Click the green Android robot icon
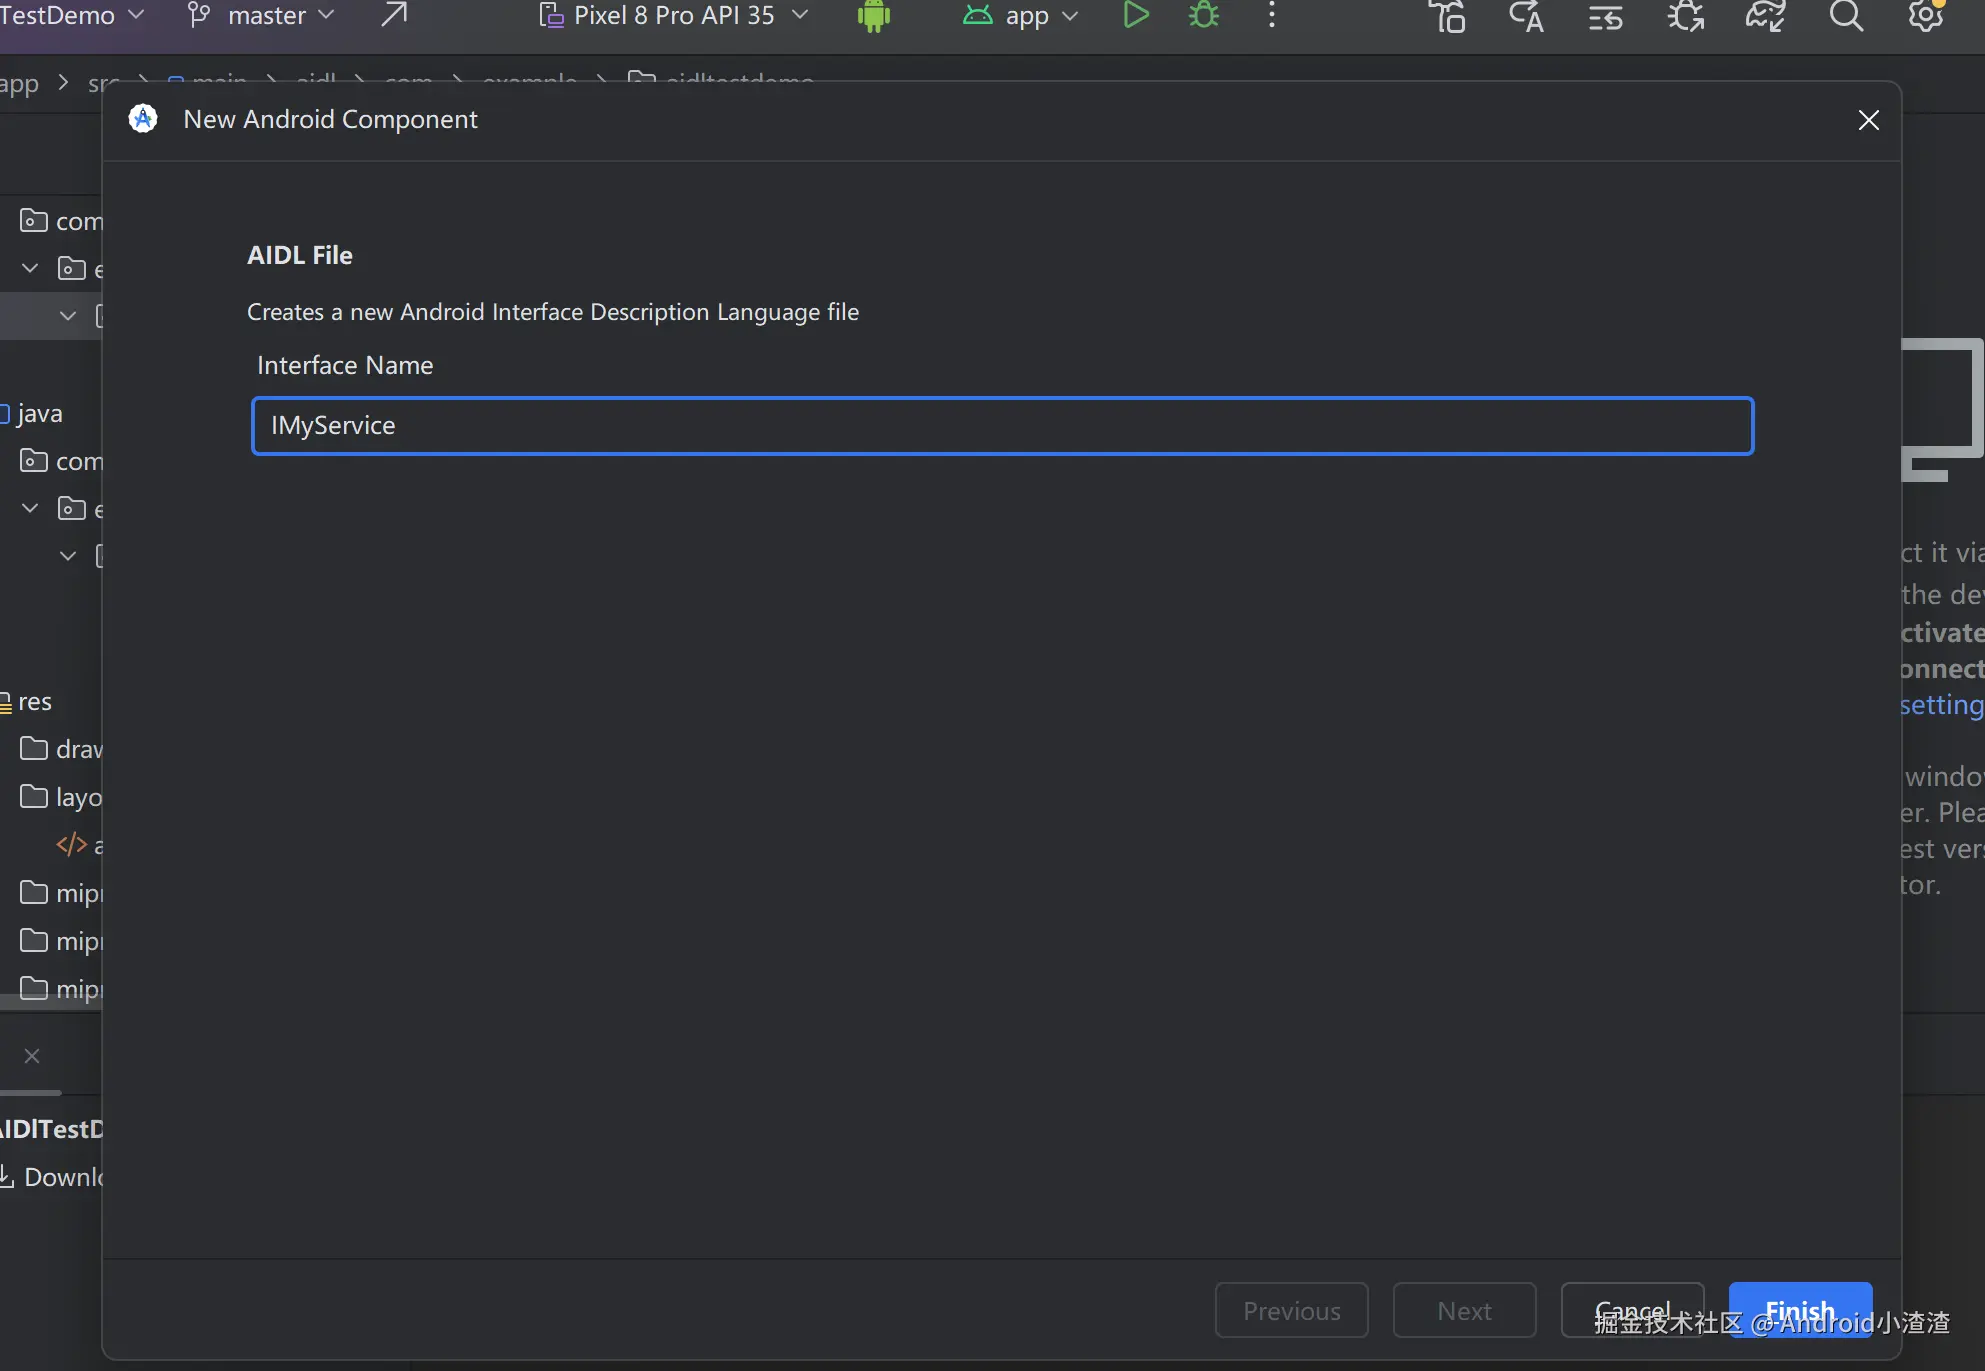Image resolution: width=1985 pixels, height=1371 pixels. [873, 16]
